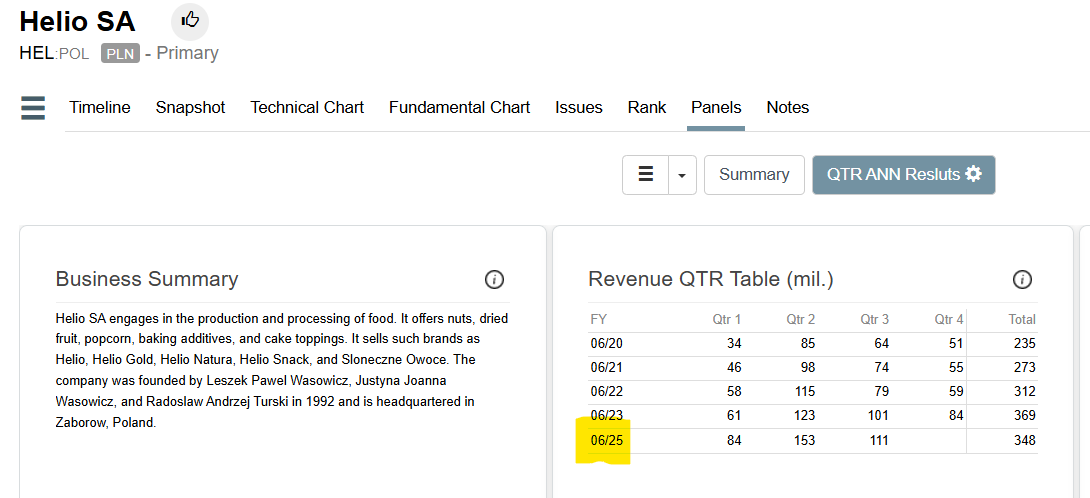
Task: Expand the dropdown arrow beside list button
Action: (x=682, y=175)
